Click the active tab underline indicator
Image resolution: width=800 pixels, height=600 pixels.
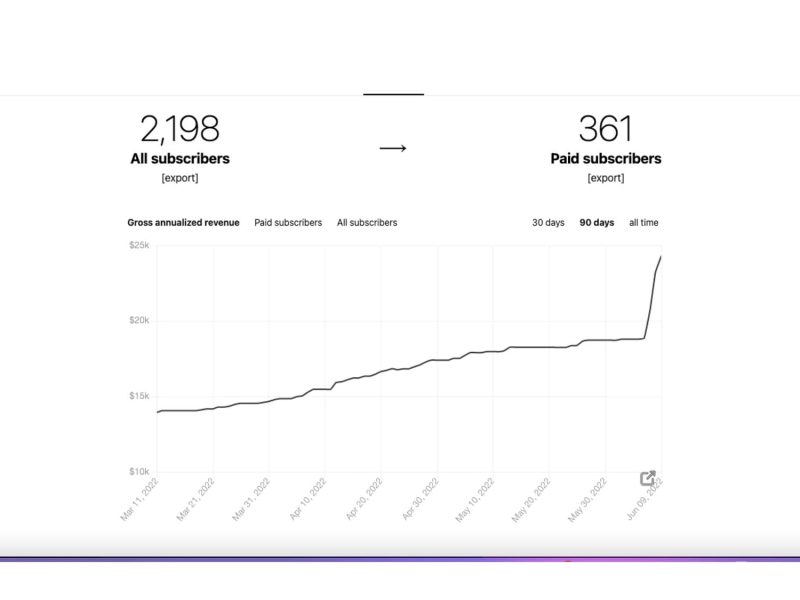coord(393,94)
